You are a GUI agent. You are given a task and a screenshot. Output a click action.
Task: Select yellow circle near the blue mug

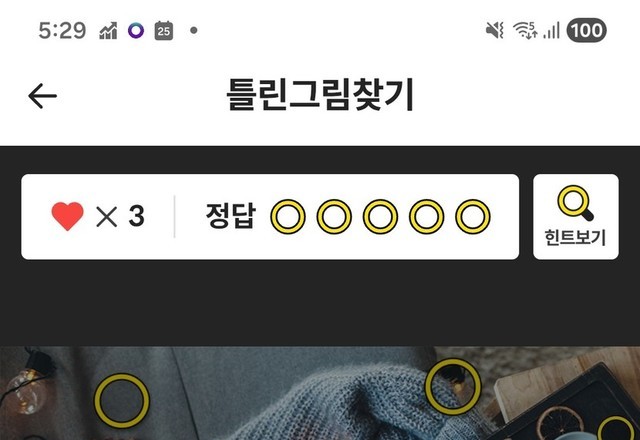616,428
